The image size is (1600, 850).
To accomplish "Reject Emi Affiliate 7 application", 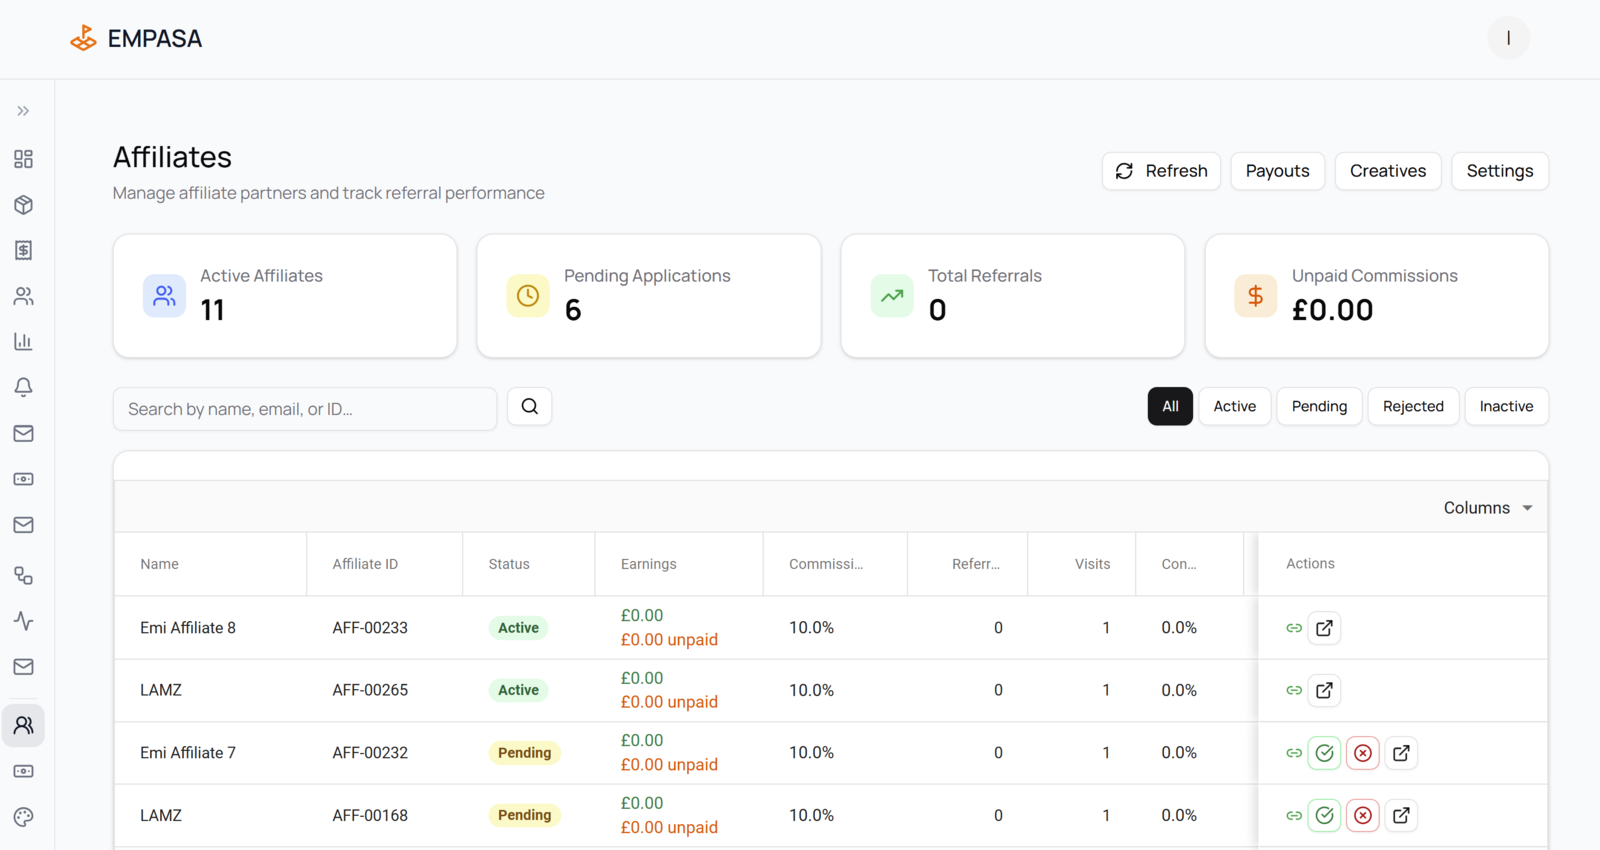I will tap(1363, 753).
